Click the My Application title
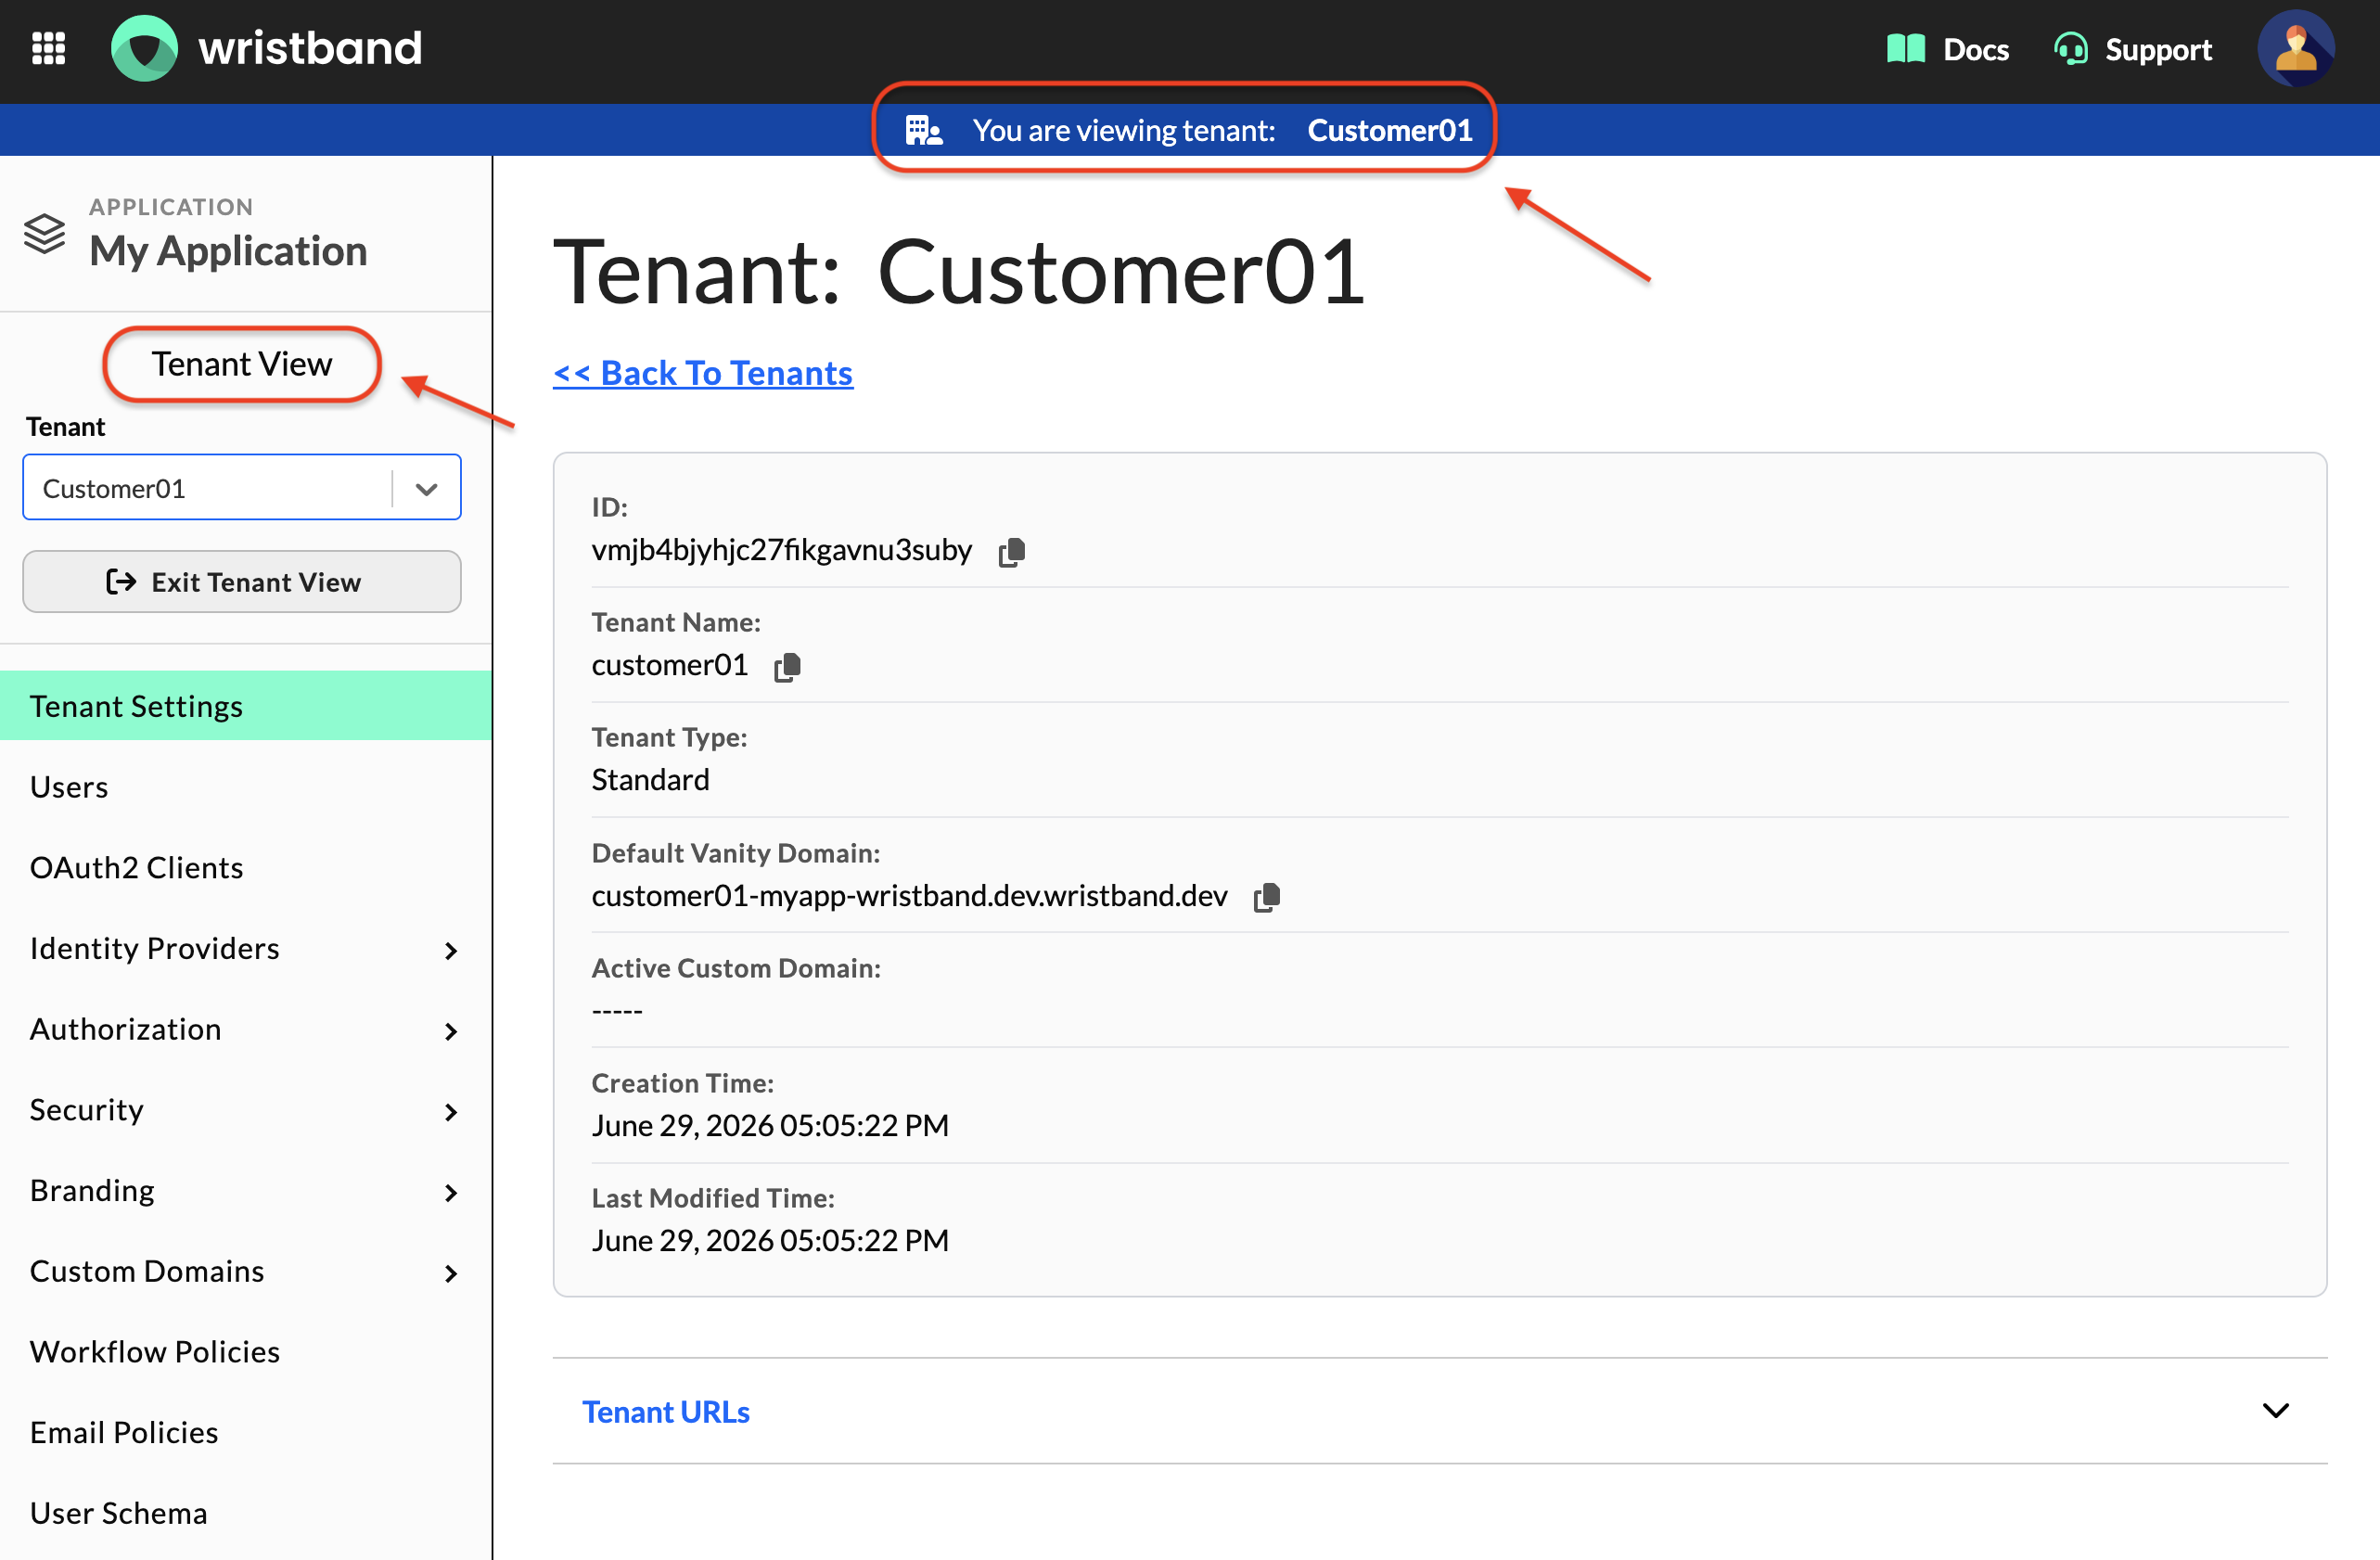This screenshot has width=2380, height=1560. click(x=228, y=251)
